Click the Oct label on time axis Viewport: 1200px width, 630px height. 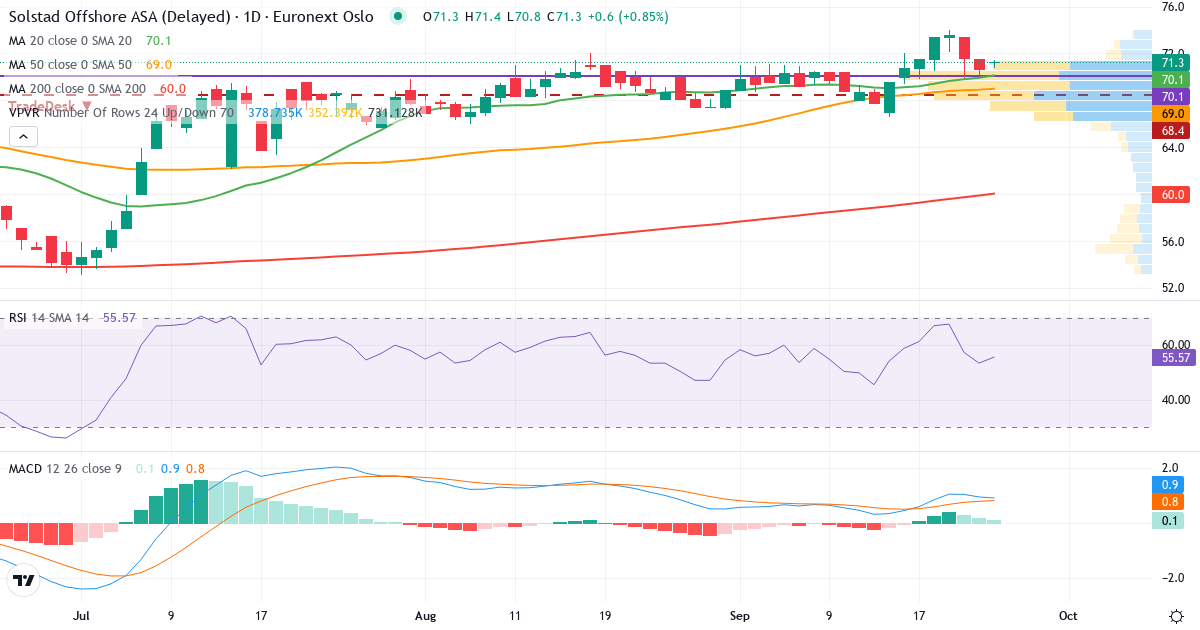point(1068,615)
